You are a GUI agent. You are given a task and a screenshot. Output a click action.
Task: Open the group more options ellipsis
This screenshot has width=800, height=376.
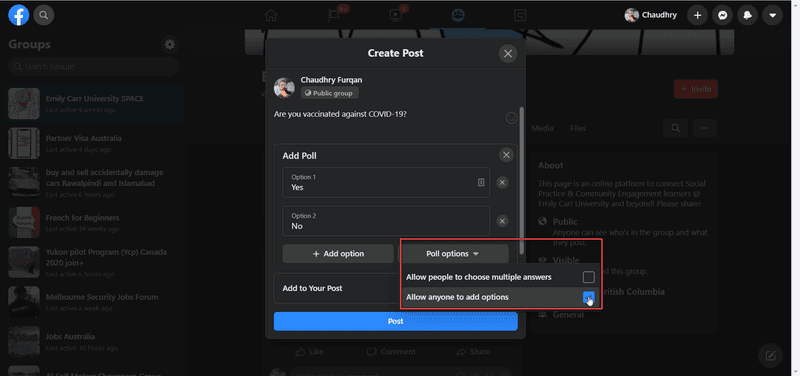point(705,129)
